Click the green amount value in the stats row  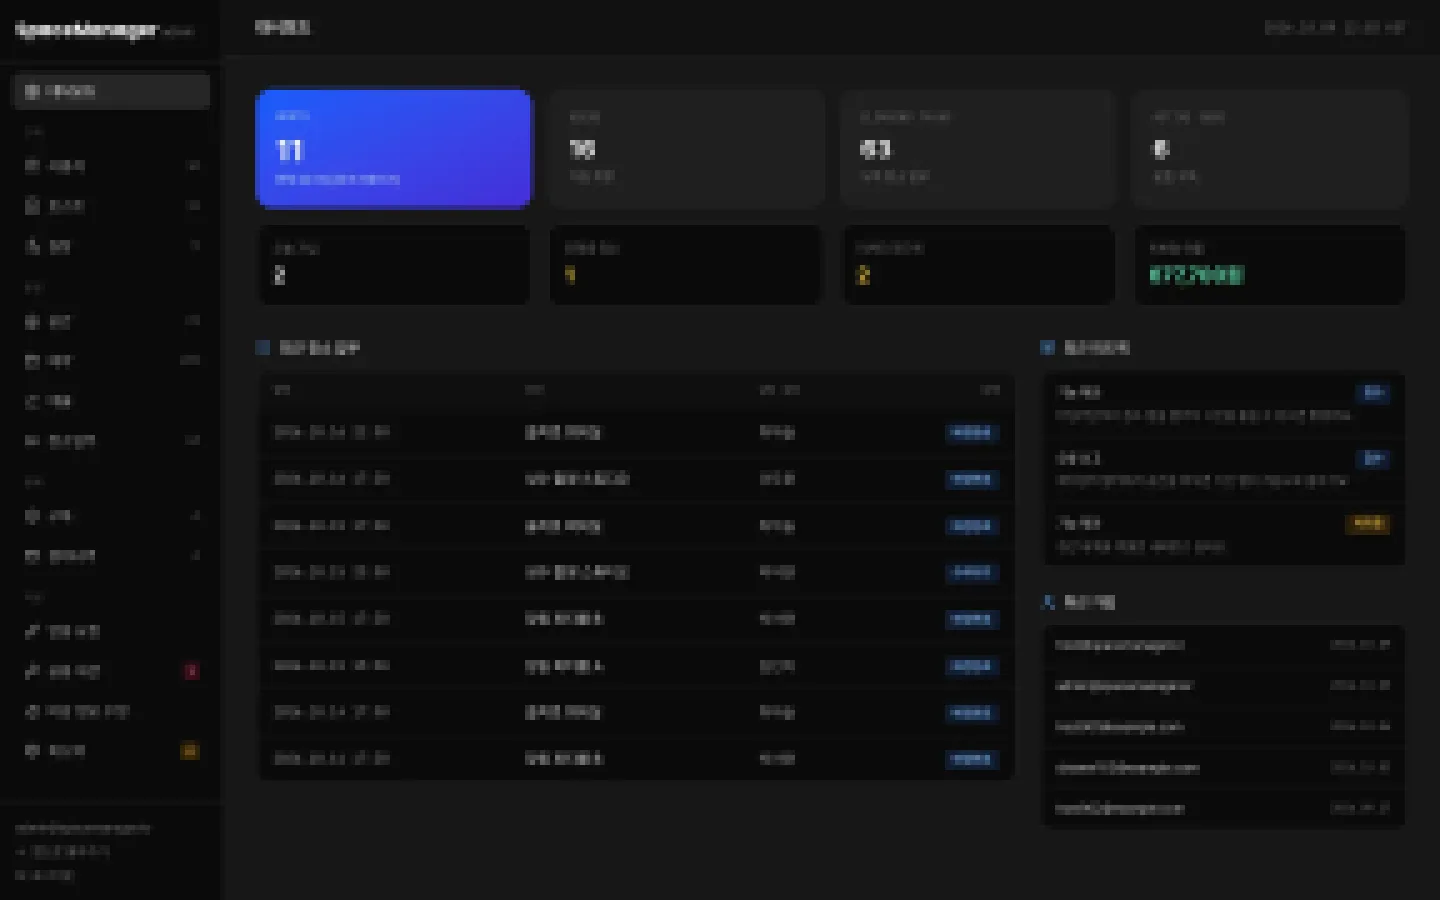click(1196, 275)
